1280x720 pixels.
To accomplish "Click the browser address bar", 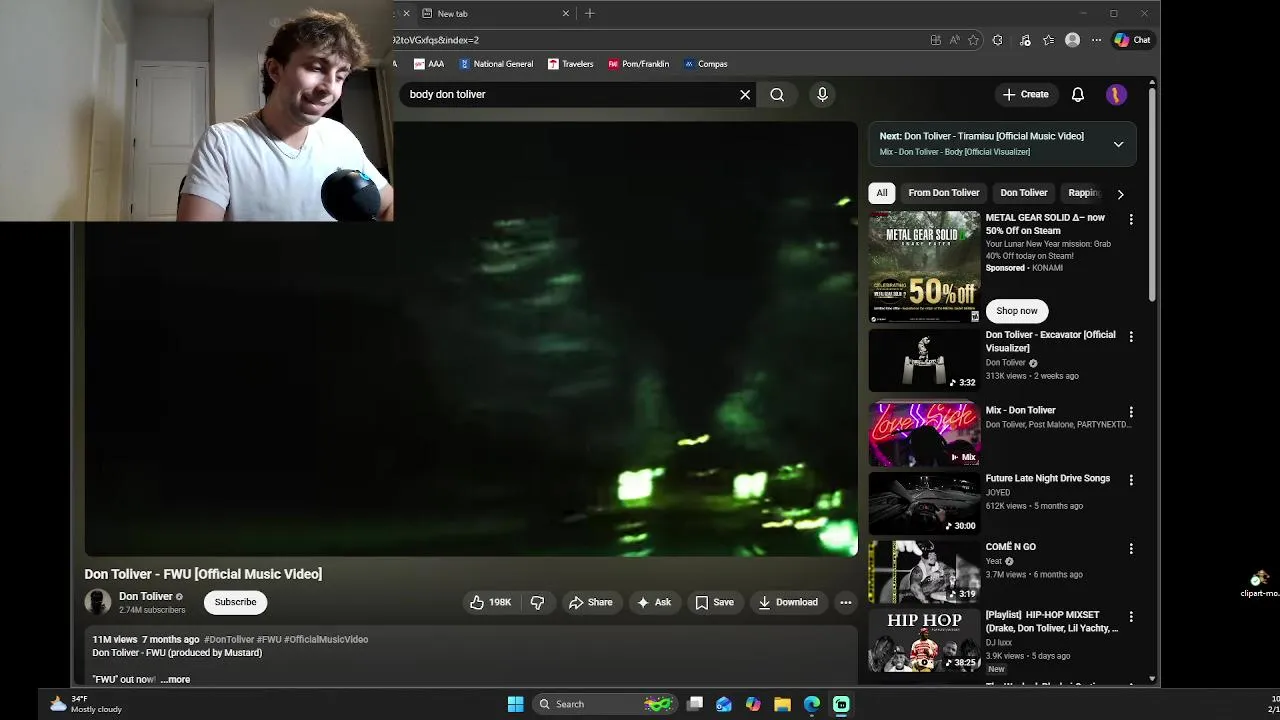I will tap(660, 40).
